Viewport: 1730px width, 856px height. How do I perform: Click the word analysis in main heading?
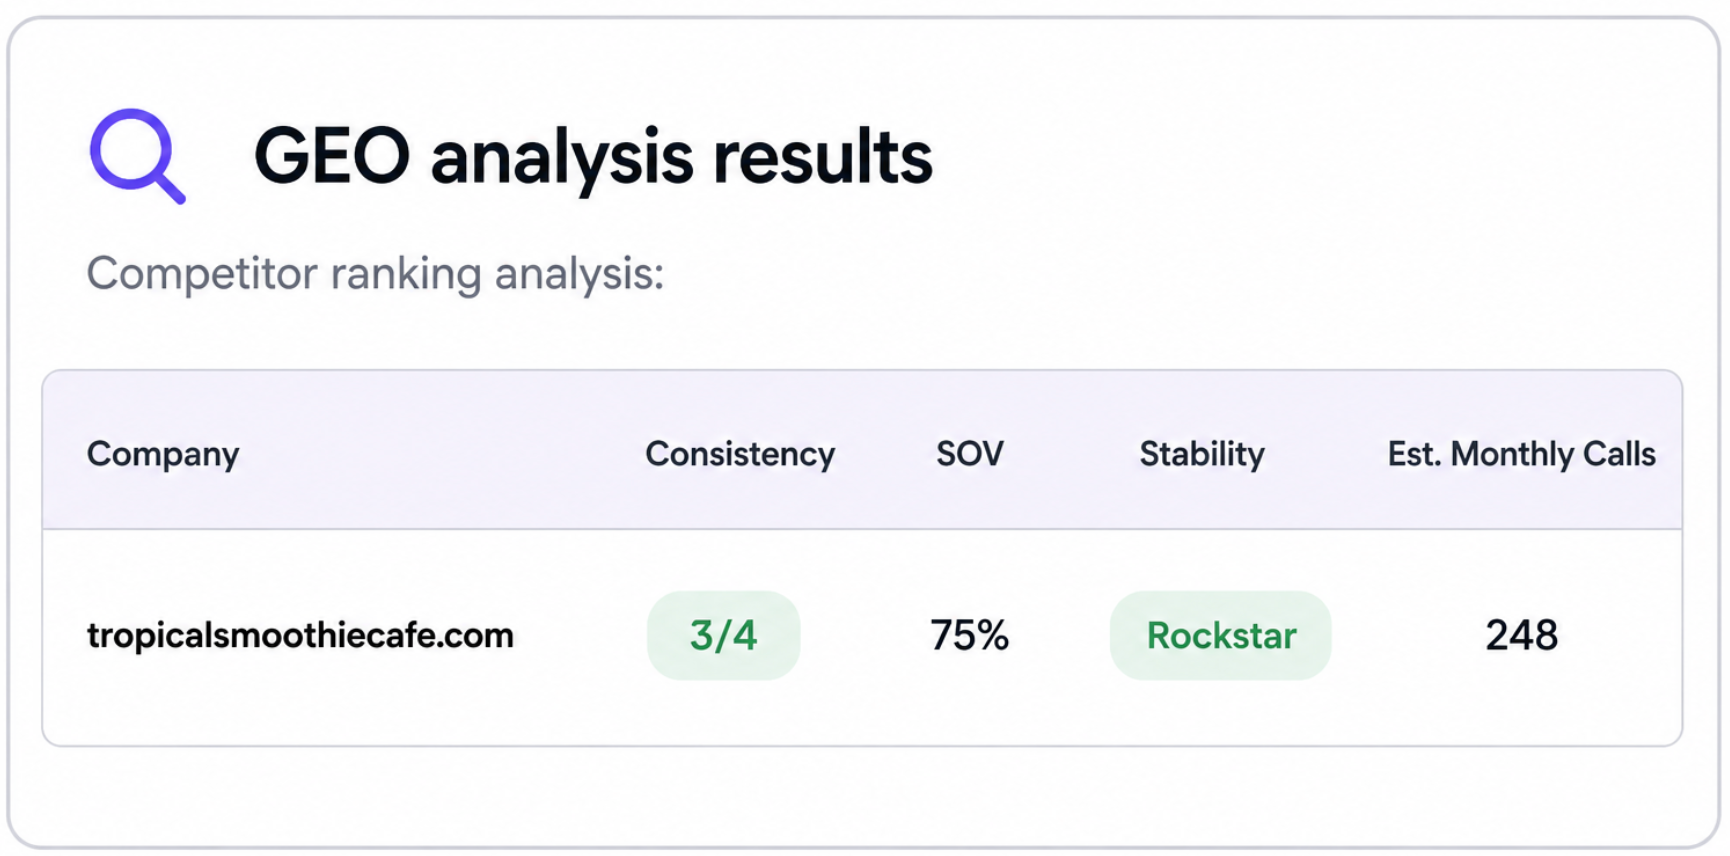pos(562,158)
